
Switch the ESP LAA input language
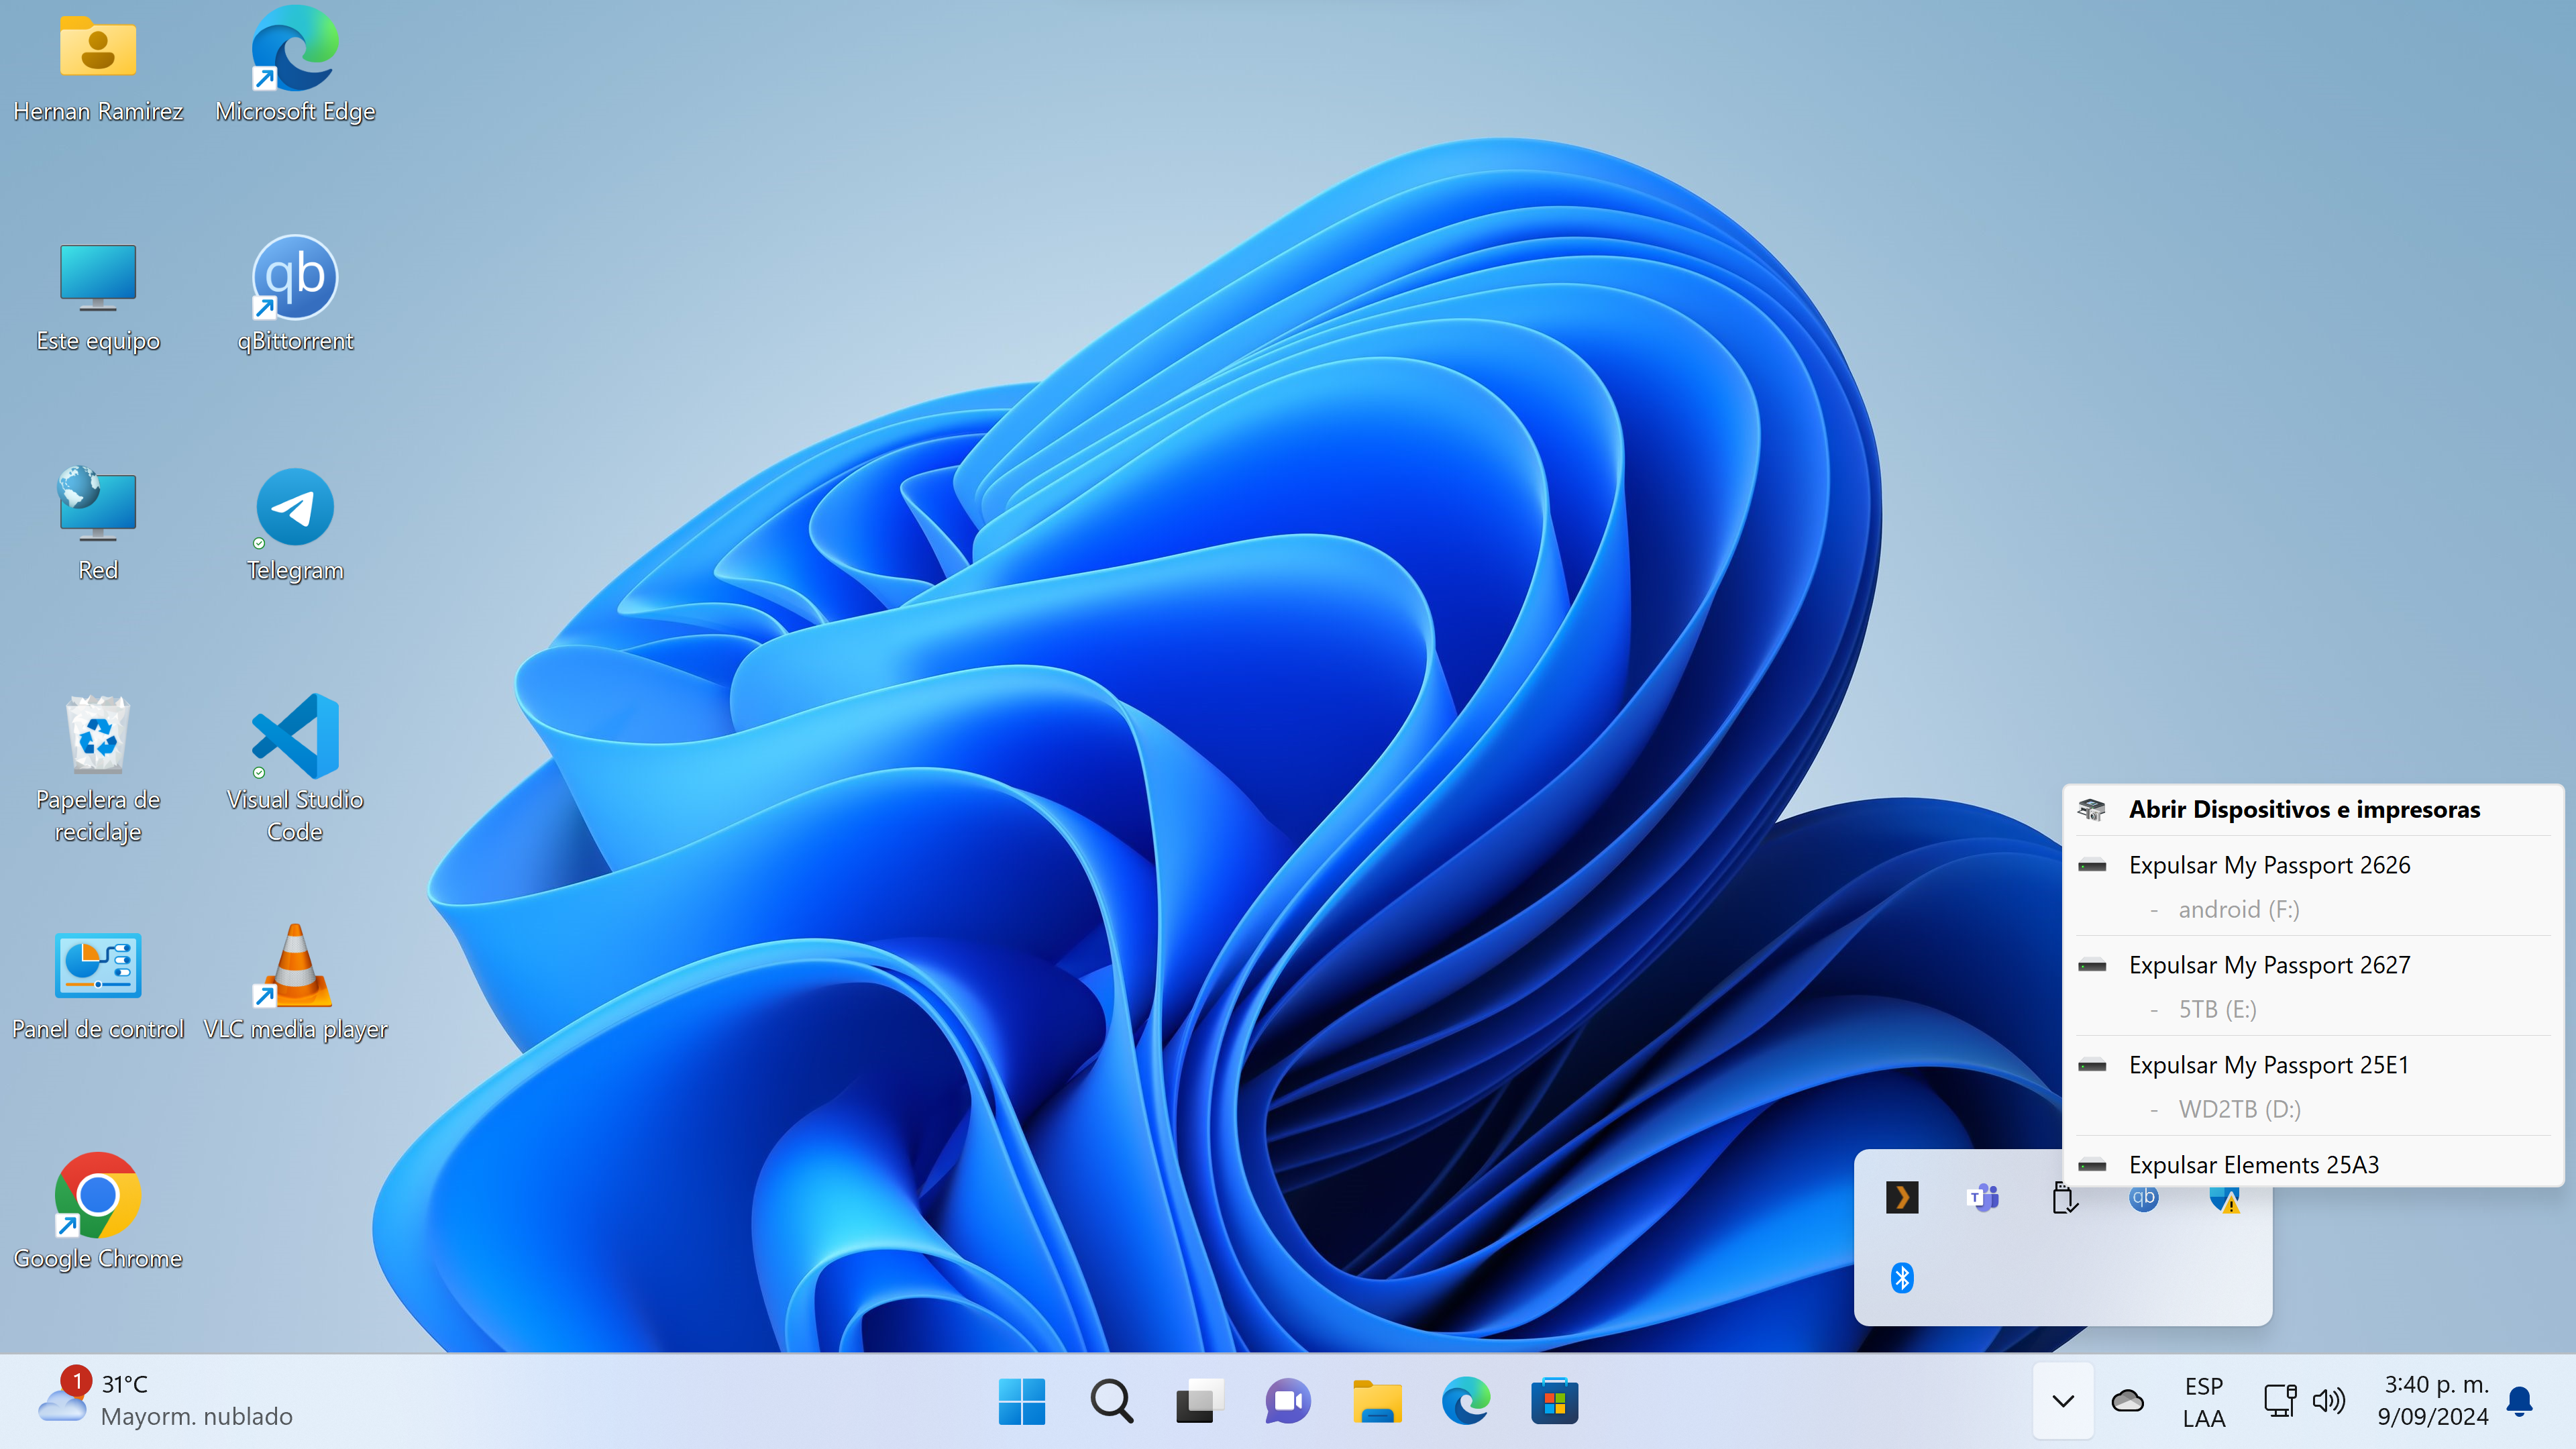pos(2204,1401)
